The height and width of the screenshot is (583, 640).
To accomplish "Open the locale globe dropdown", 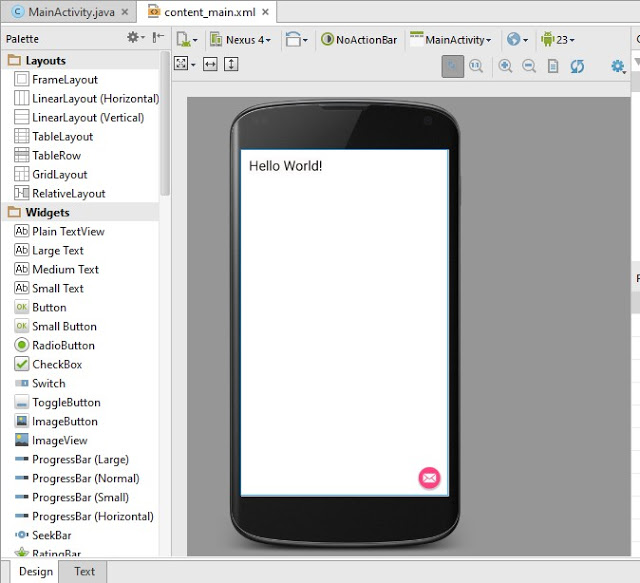I will [x=517, y=40].
